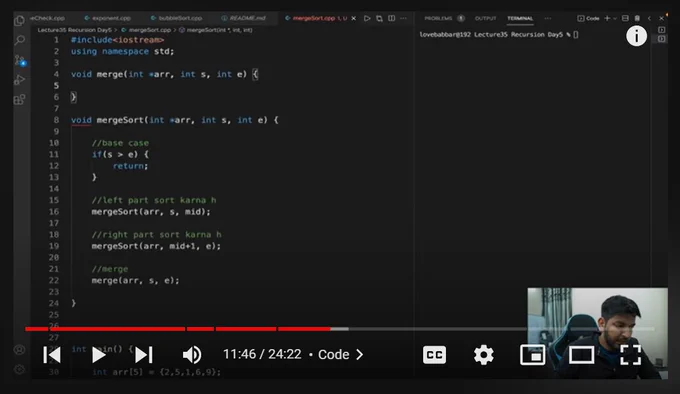The height and width of the screenshot is (394, 680).
Task: Click the 11:46 / 24:22 time display
Action: [x=262, y=355]
